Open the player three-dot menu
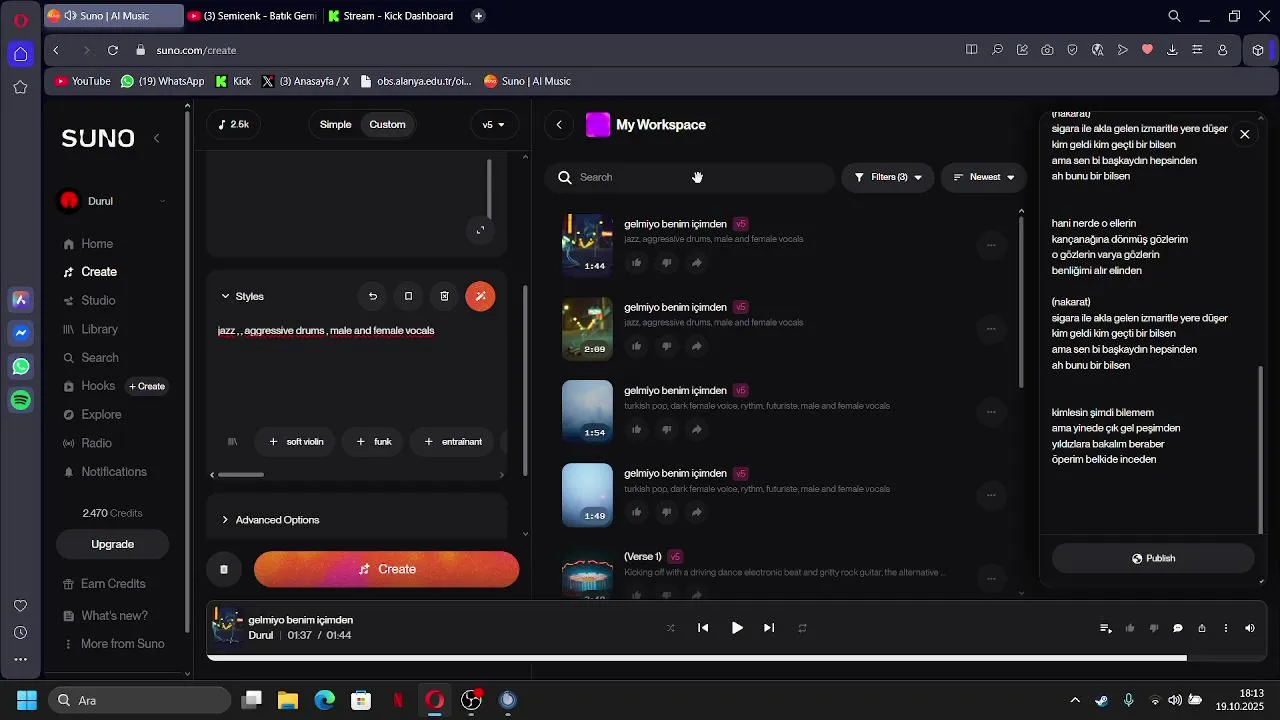This screenshot has height=720, width=1280. [x=1226, y=628]
